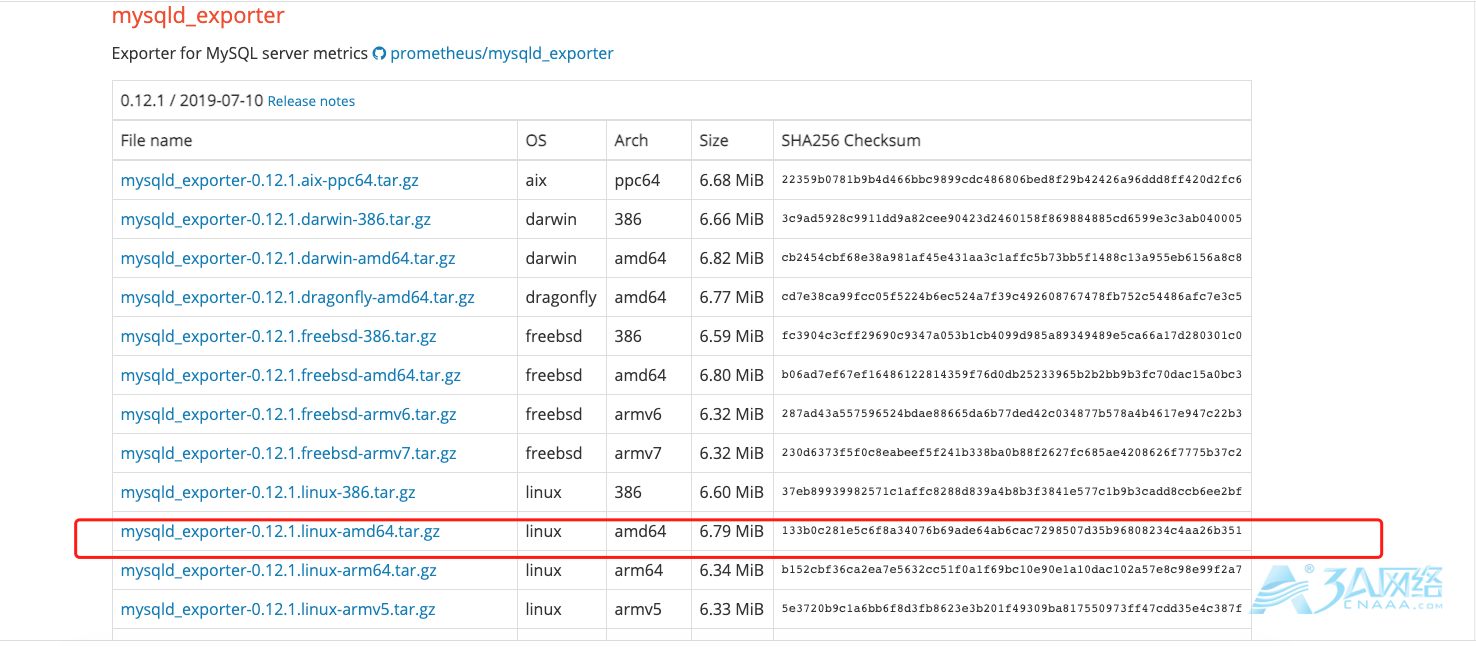
Task: Download mysqld_exporter-0.12.1.linux-386.tar.gz
Action: (x=268, y=492)
